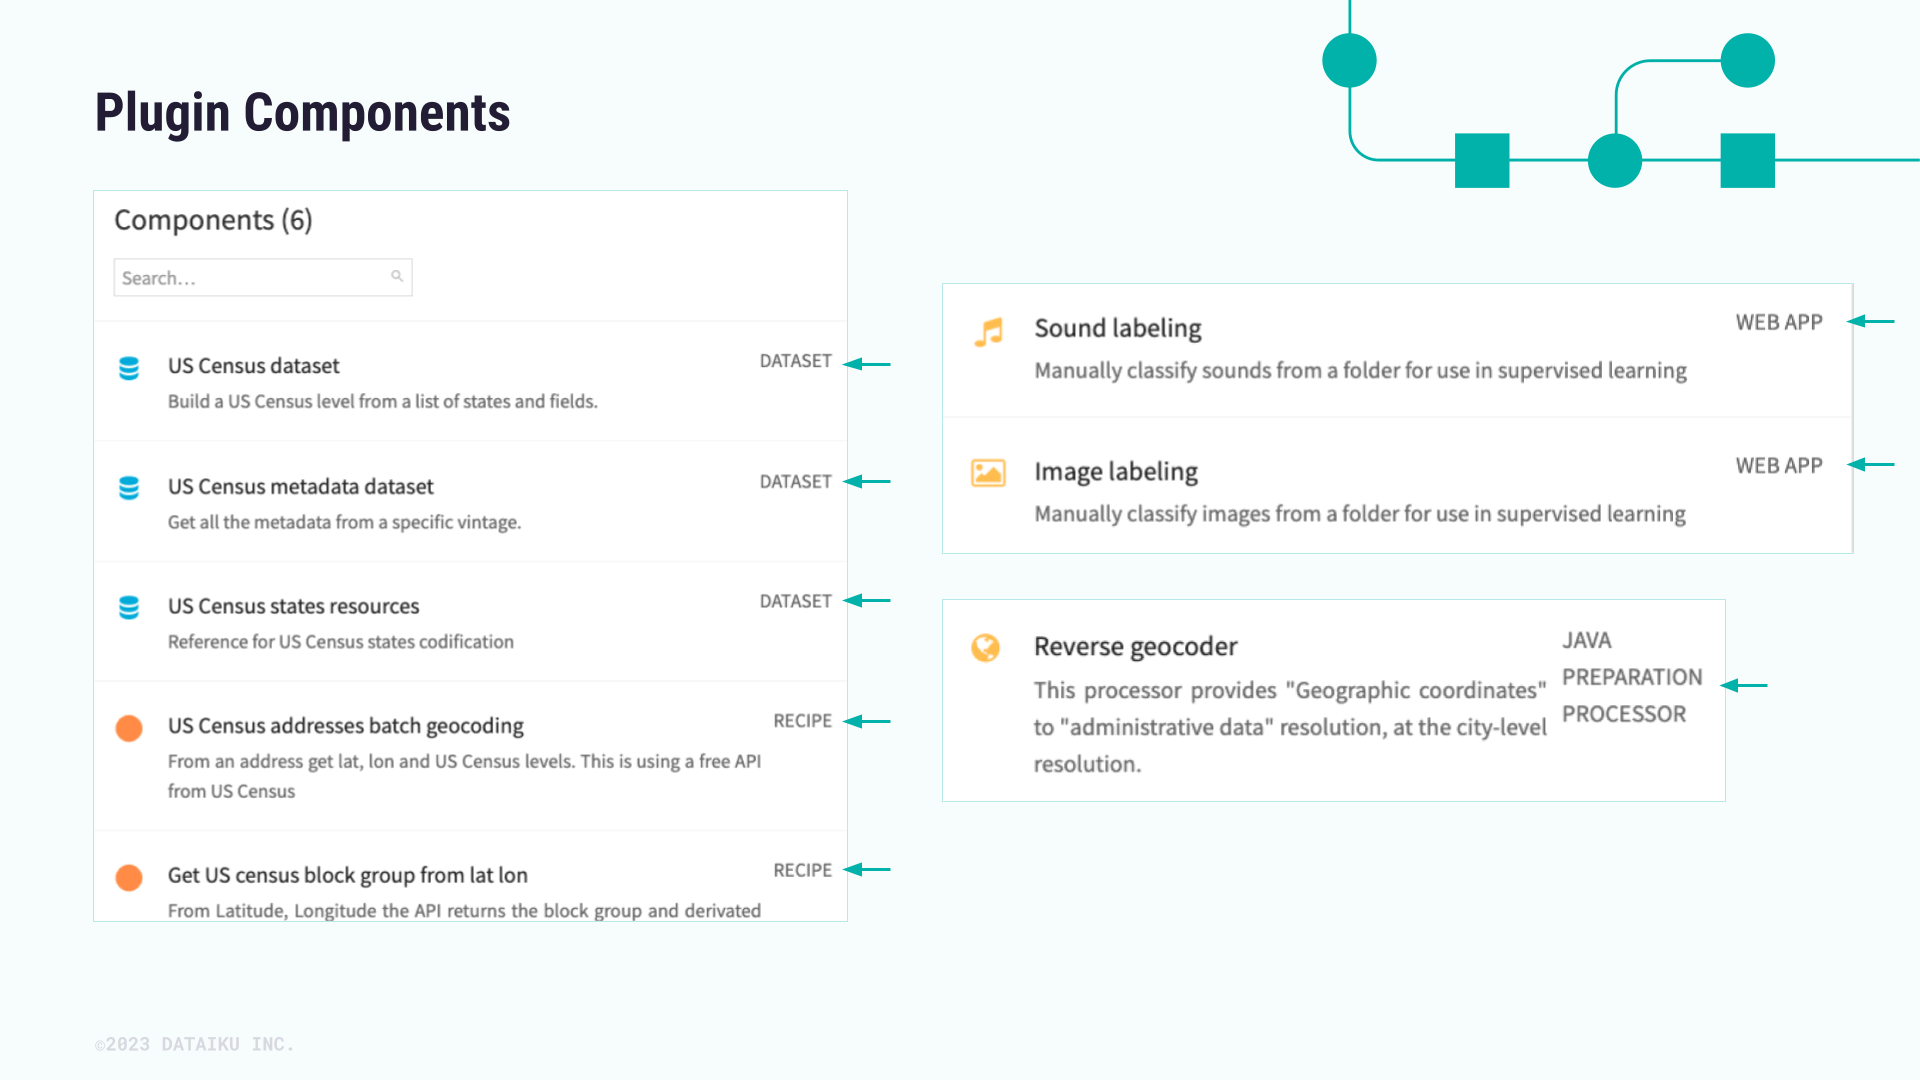Click the DATASET tag beside US Census dataset
Viewport: 1920px width, 1080px height.
pos(795,361)
